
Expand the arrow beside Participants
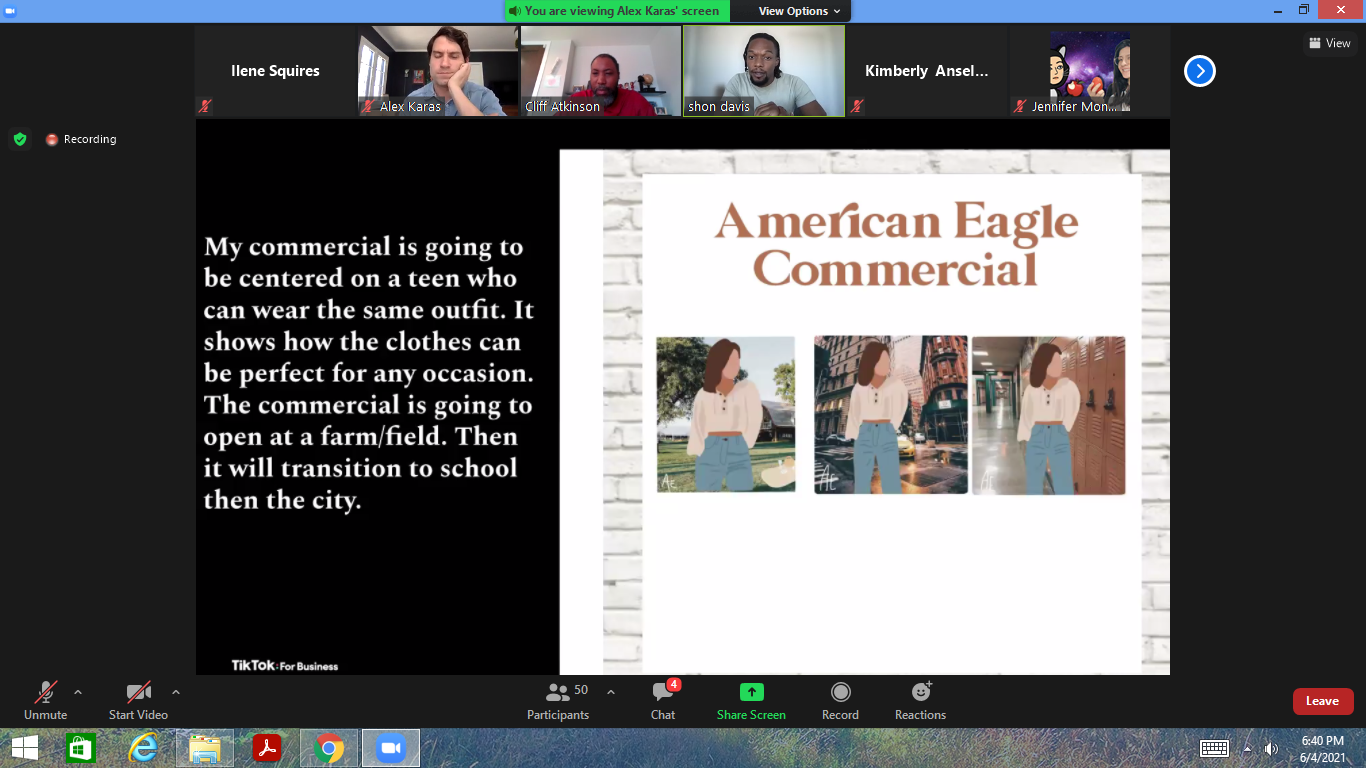(611, 692)
